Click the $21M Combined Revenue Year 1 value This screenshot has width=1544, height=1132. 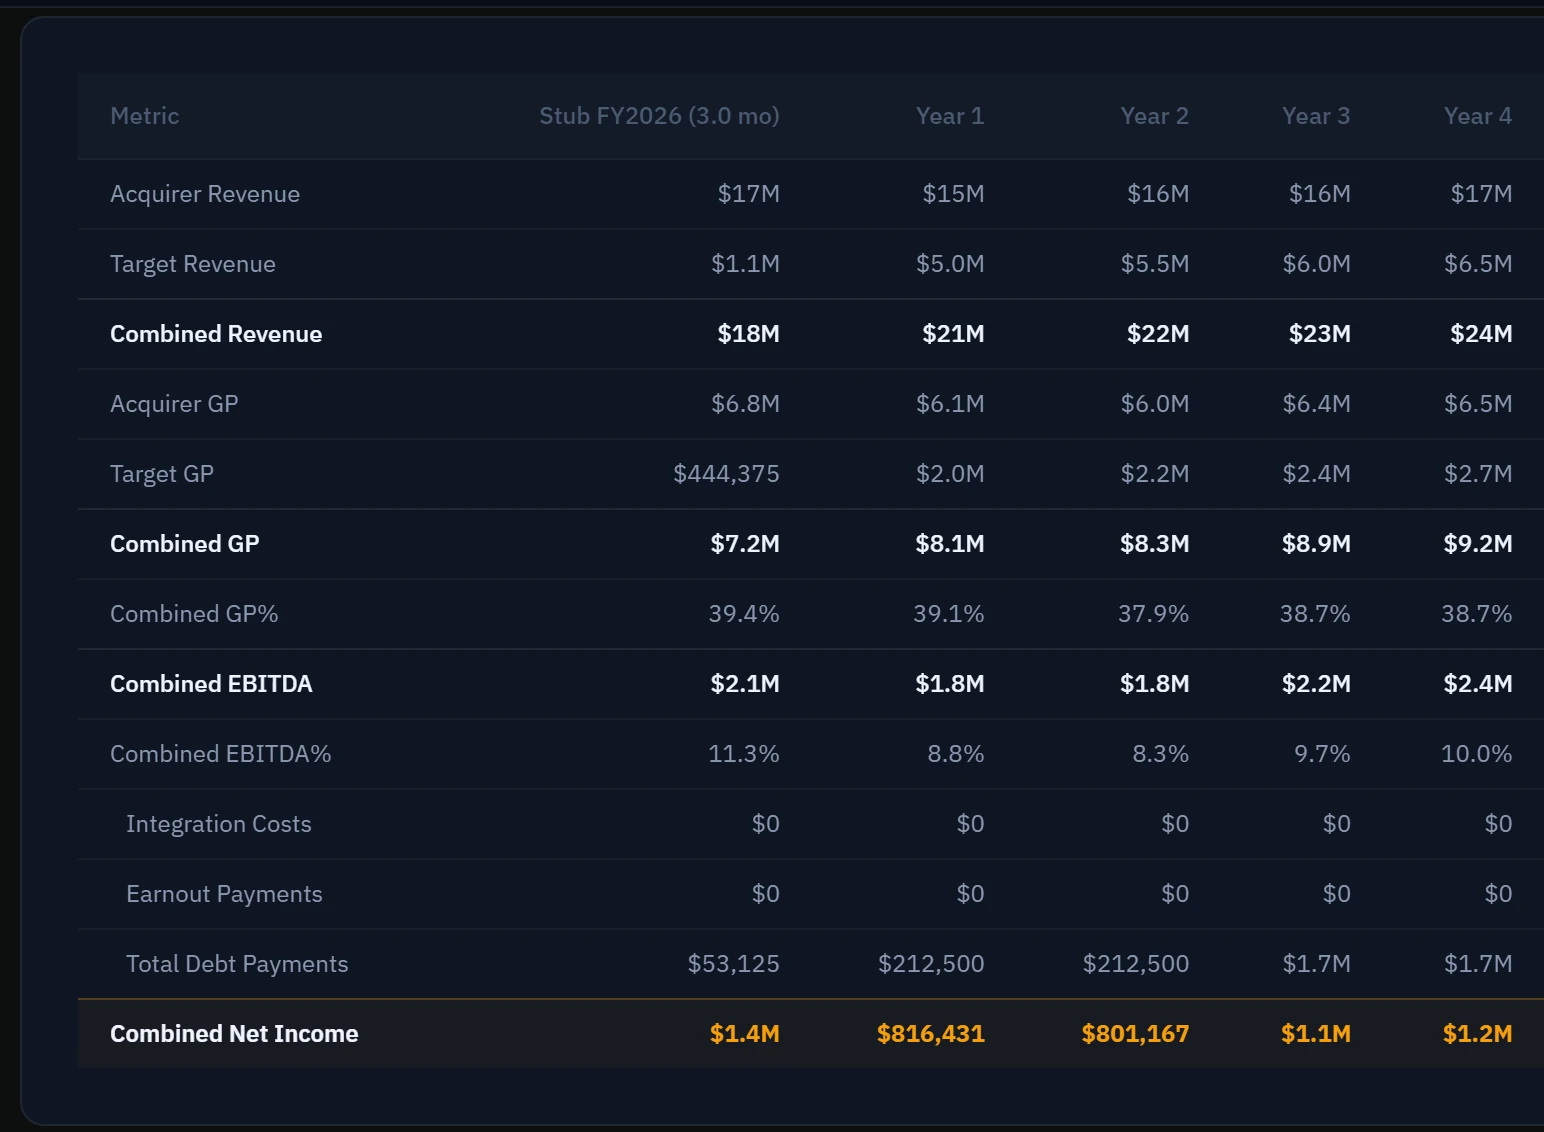click(953, 334)
